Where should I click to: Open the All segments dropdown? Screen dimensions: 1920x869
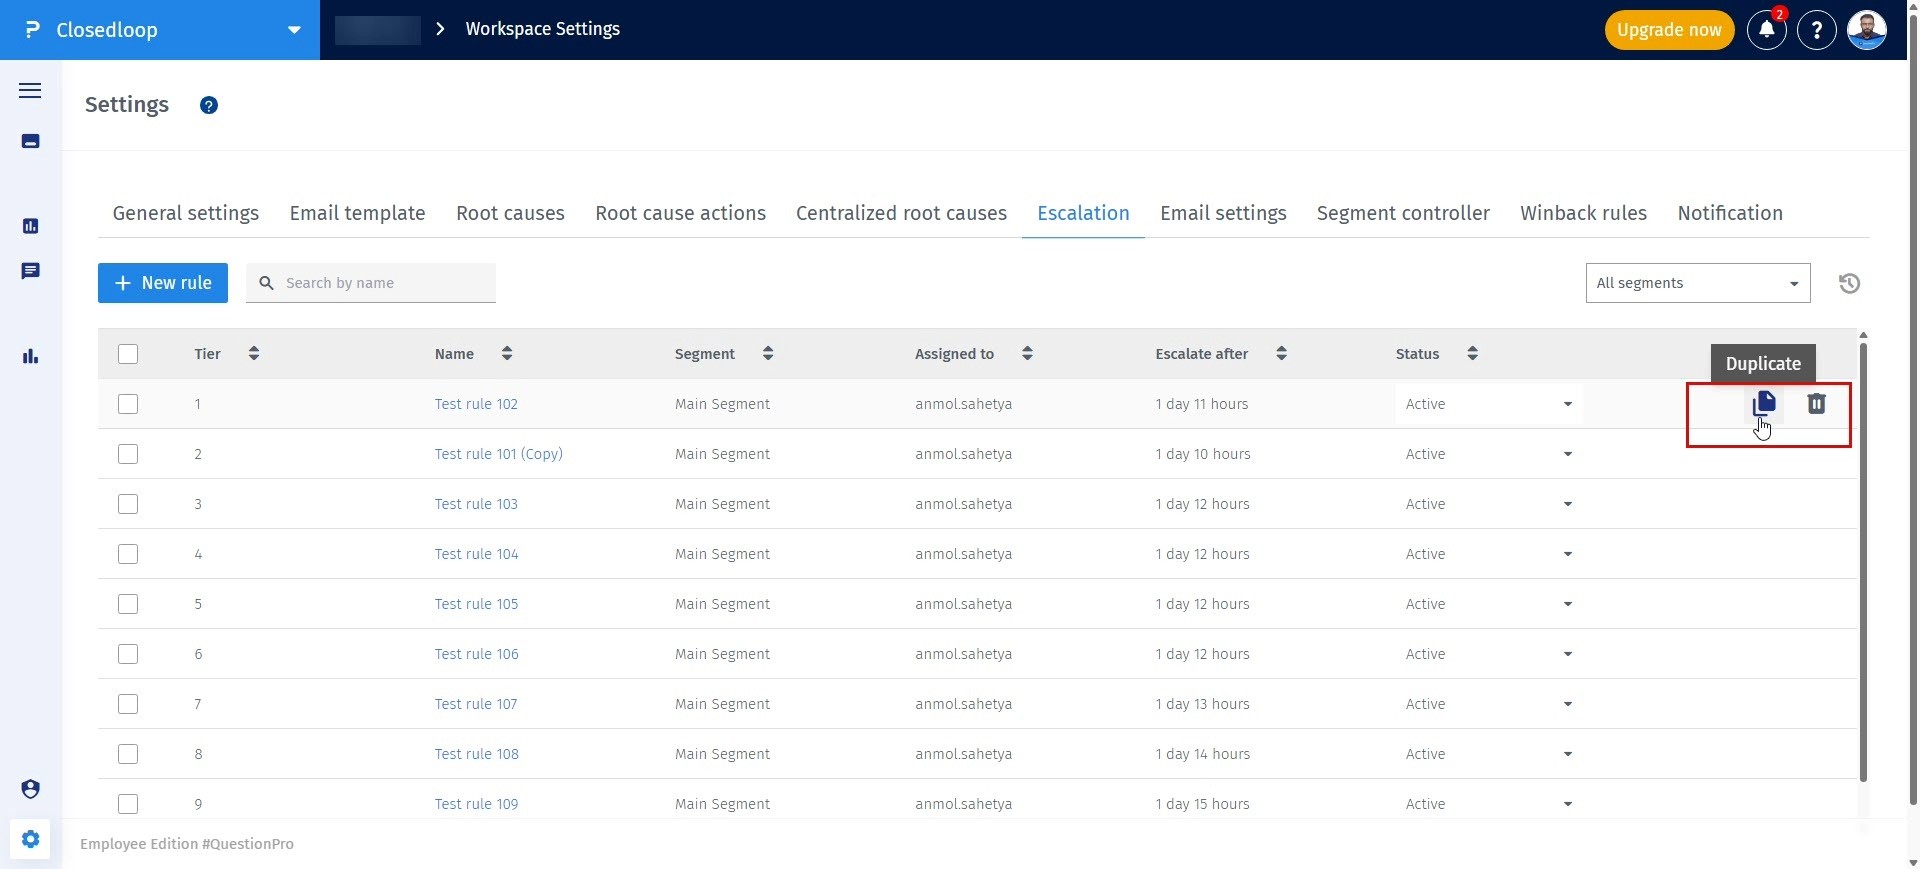[1697, 283]
